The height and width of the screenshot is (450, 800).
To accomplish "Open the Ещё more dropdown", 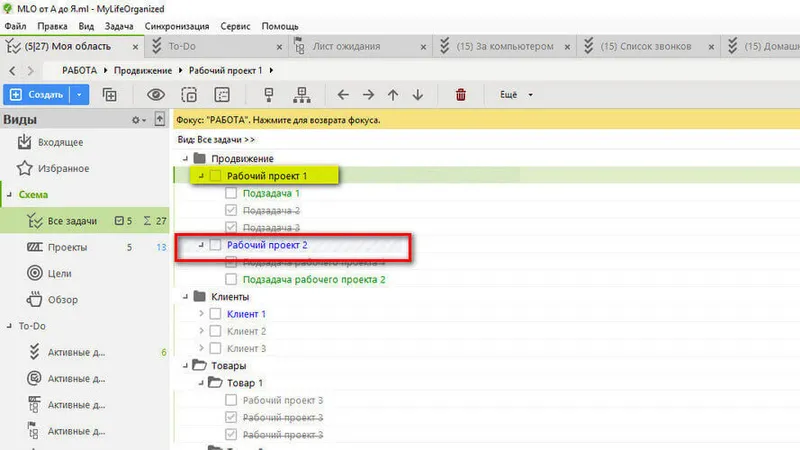I will 516,94.
